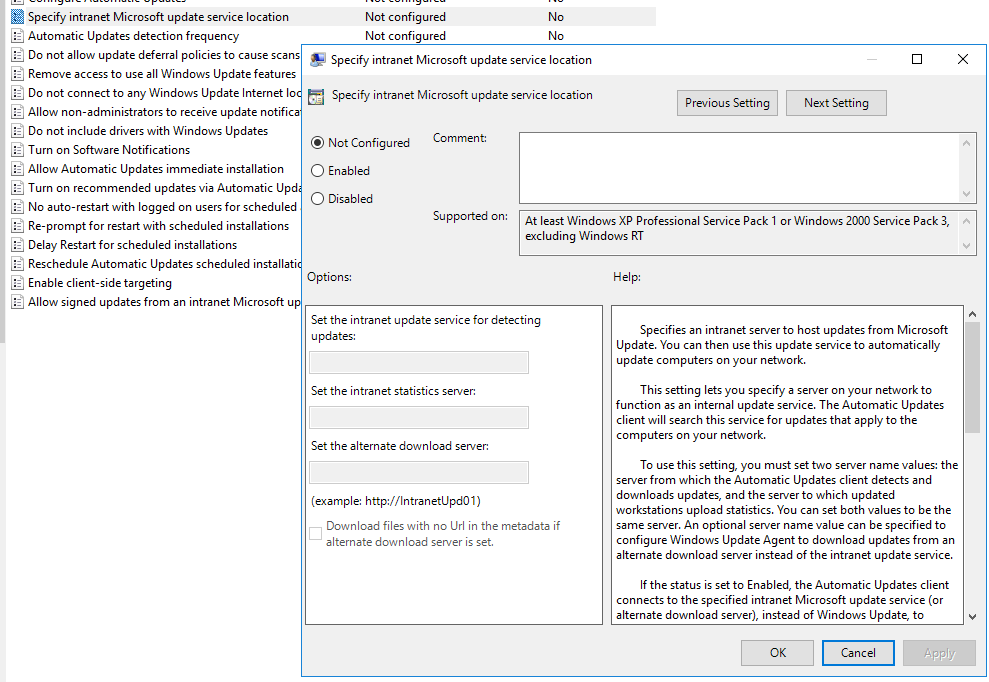The image size is (989, 682).
Task: Click the icon beside 'No auto-restart with logged on users'
Action: 18,207
